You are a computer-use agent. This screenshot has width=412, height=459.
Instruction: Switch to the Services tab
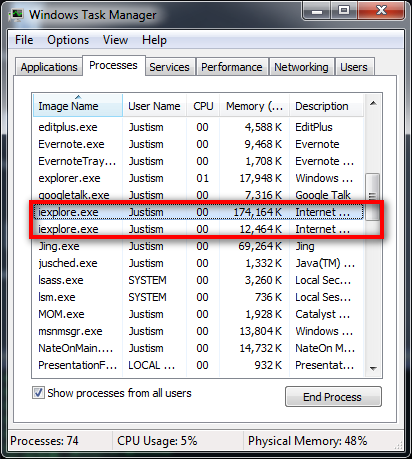coord(169,67)
